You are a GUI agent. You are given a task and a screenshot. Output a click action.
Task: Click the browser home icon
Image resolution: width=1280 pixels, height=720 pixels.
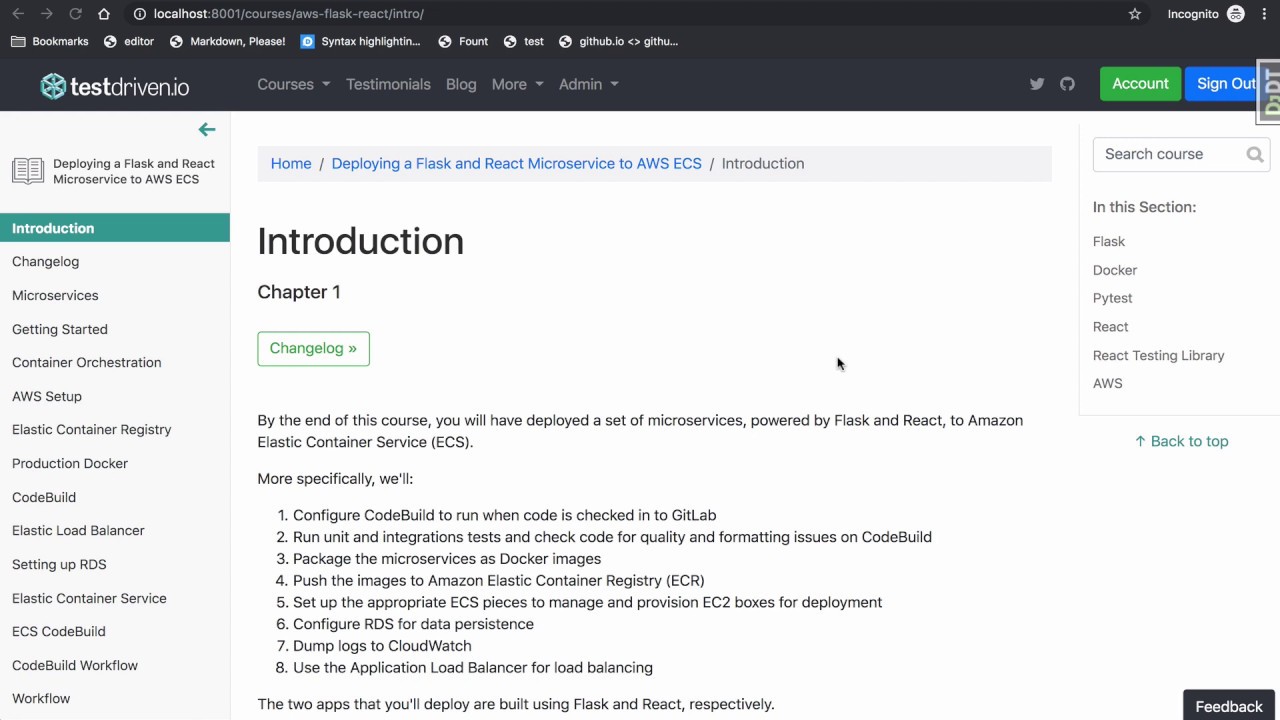click(x=104, y=14)
